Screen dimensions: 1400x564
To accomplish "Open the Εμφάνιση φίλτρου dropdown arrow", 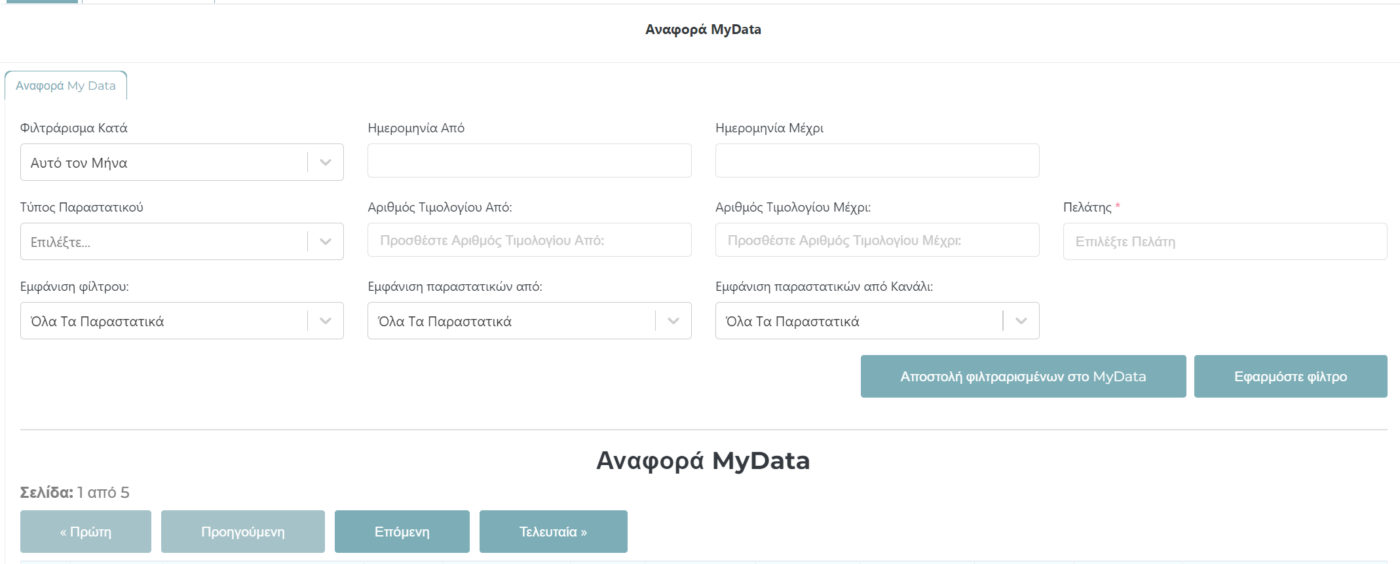I will pyautogui.click(x=325, y=321).
